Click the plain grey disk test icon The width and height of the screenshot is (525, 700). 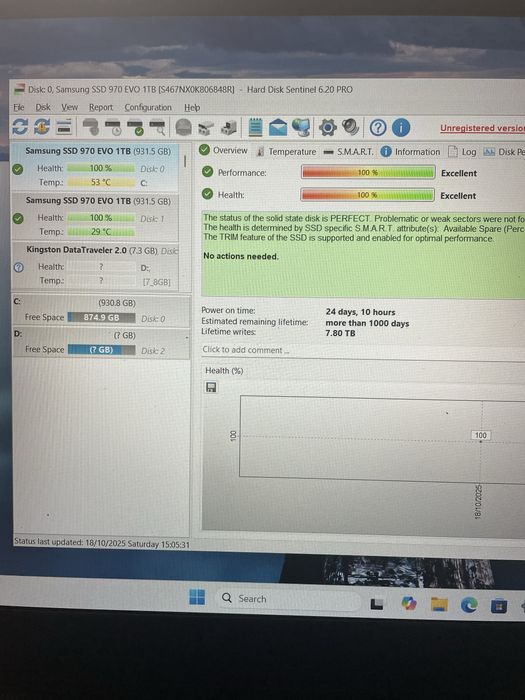click(x=91, y=127)
